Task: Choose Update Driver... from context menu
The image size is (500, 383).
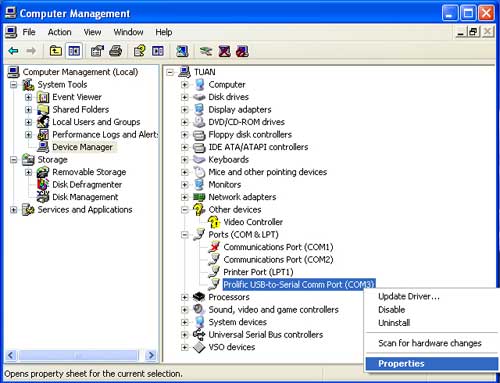Action: [x=409, y=296]
